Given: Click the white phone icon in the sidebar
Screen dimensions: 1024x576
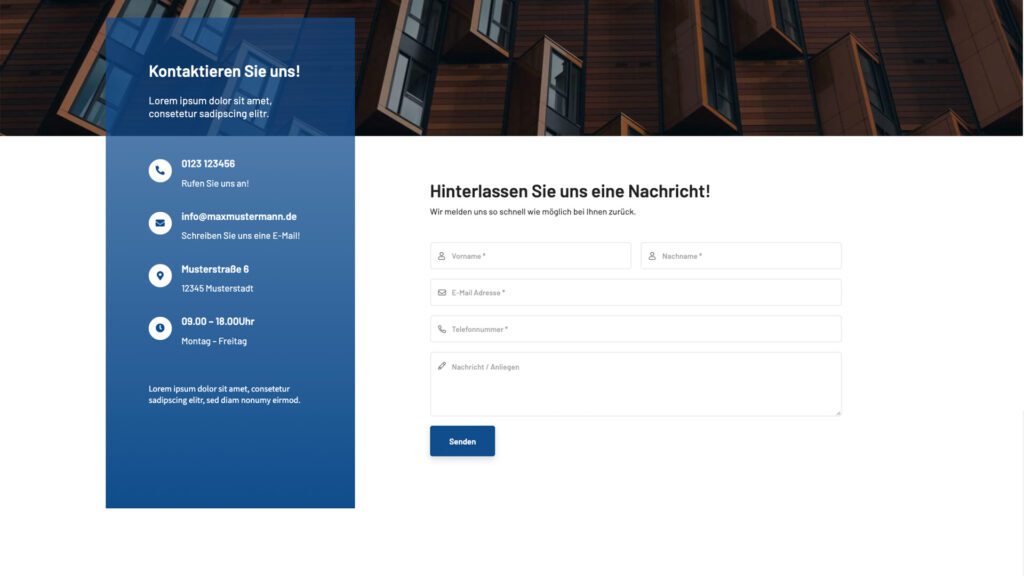Looking at the screenshot, I should [x=160, y=171].
